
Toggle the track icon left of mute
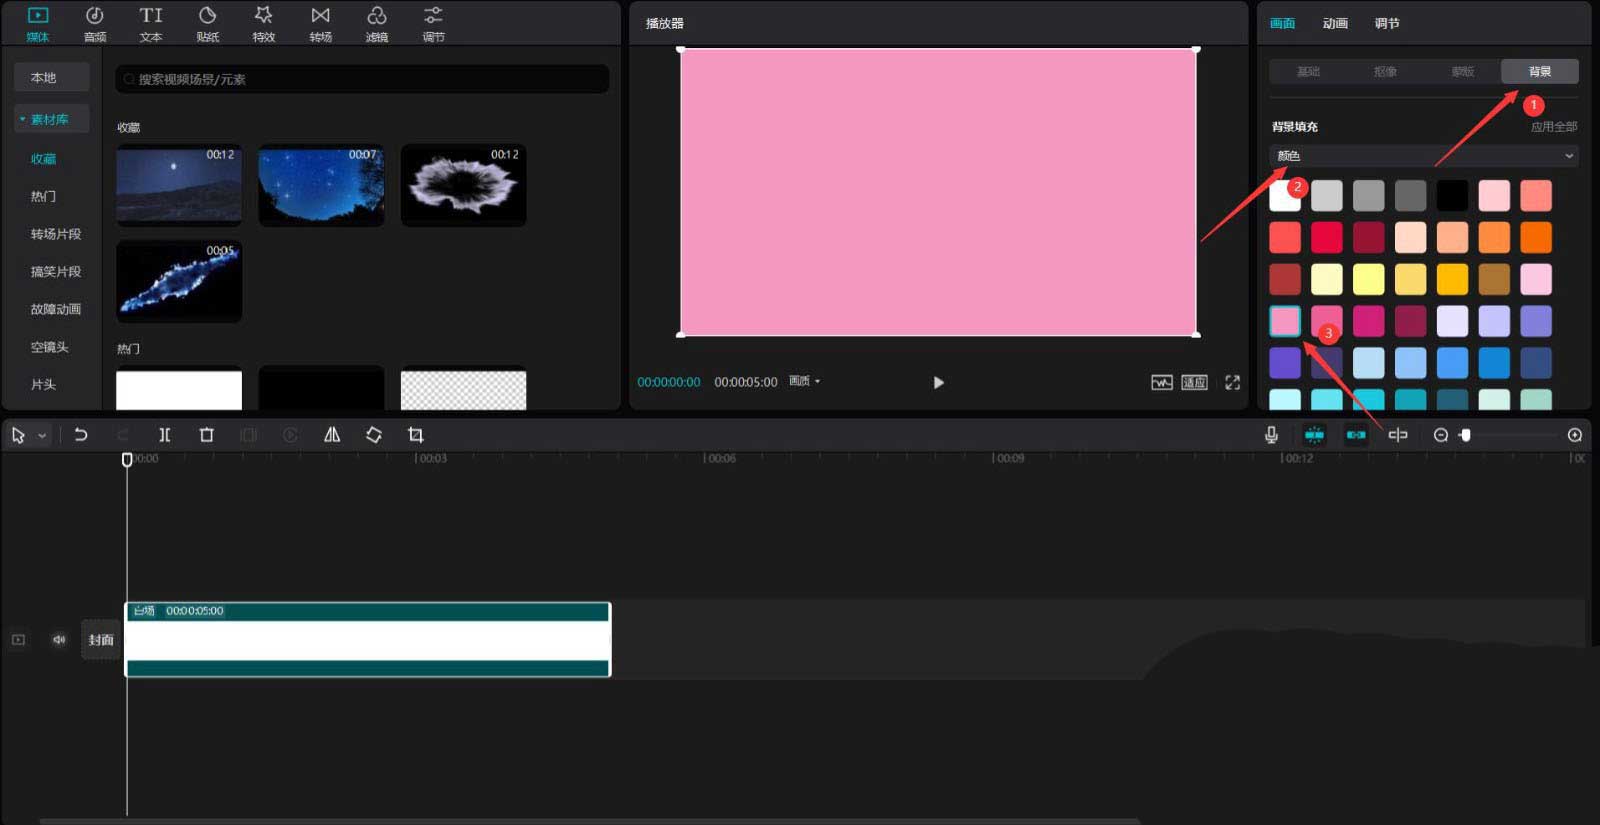[x=18, y=640]
